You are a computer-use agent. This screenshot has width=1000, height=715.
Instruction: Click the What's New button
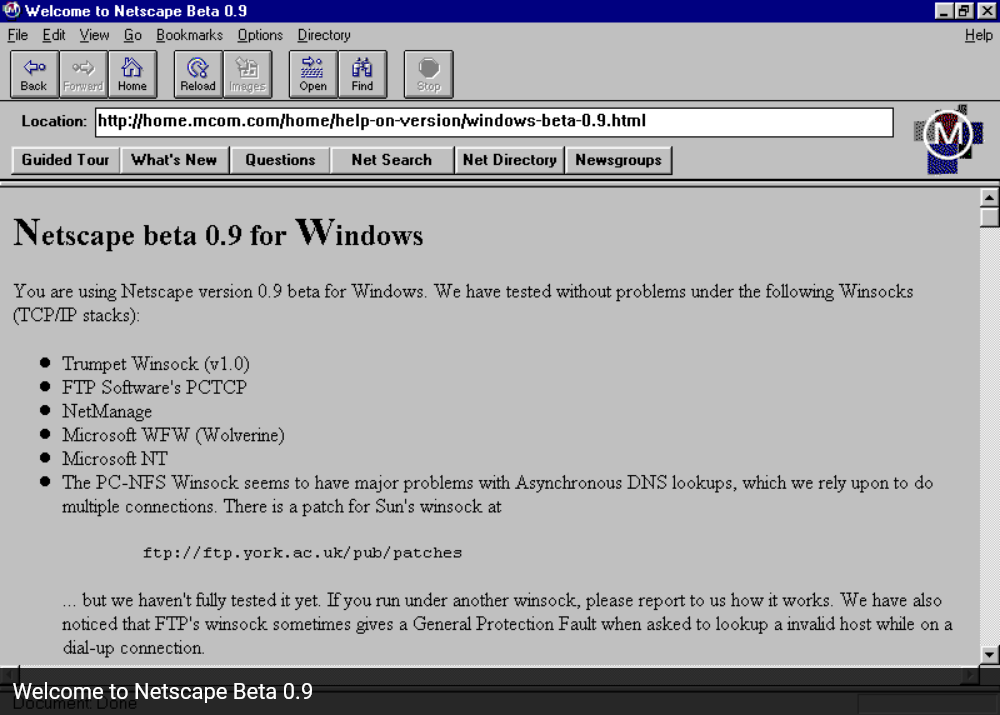tap(174, 160)
